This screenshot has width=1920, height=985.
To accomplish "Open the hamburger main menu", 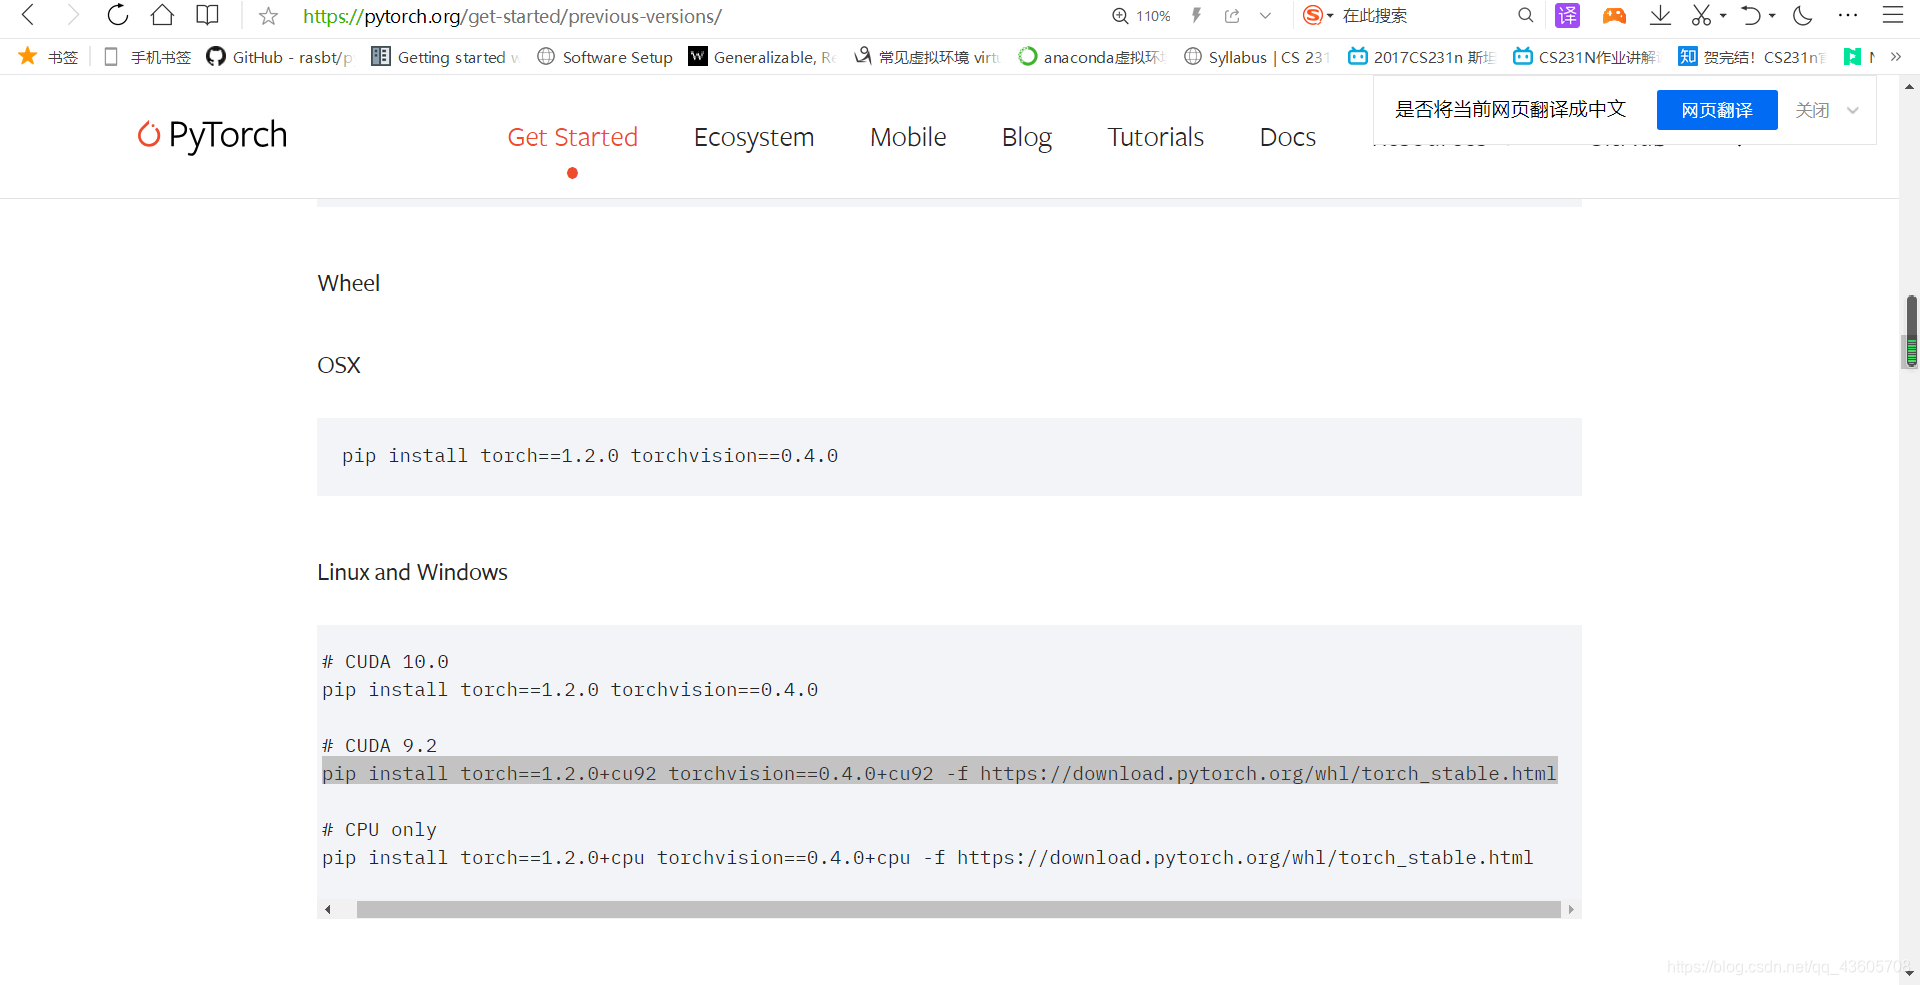I will pos(1893,15).
